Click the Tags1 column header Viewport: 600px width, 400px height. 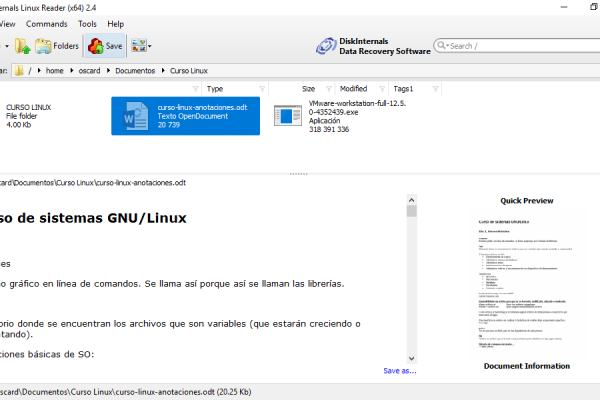tap(403, 89)
